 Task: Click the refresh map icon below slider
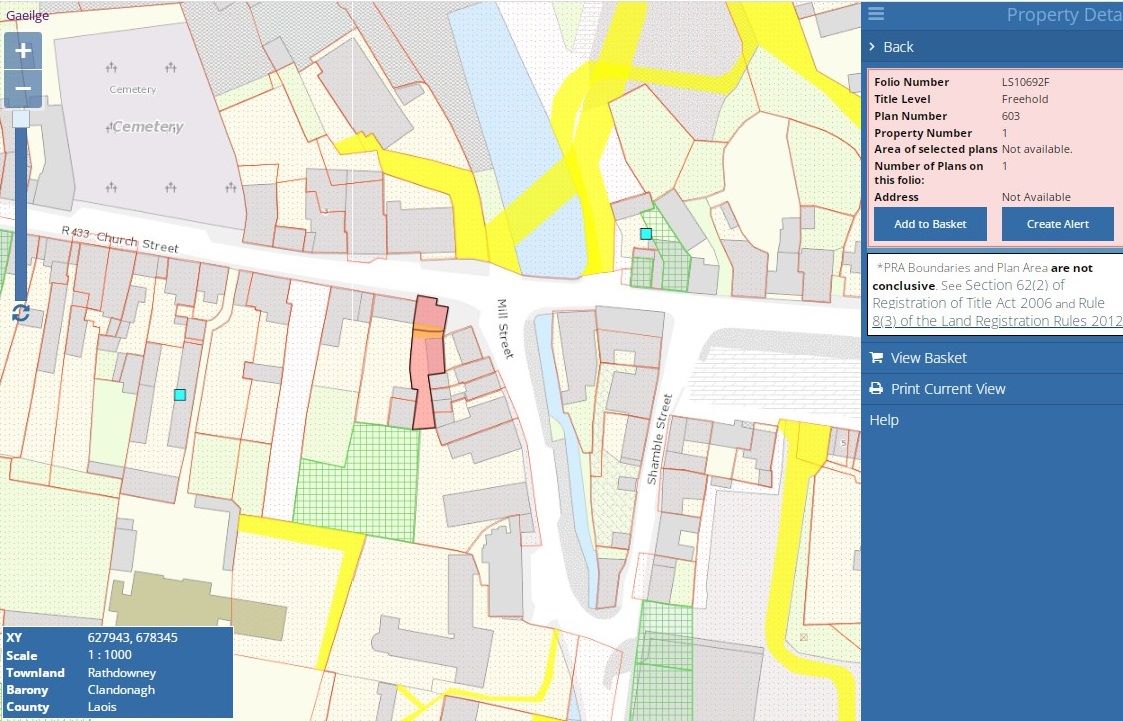point(21,313)
